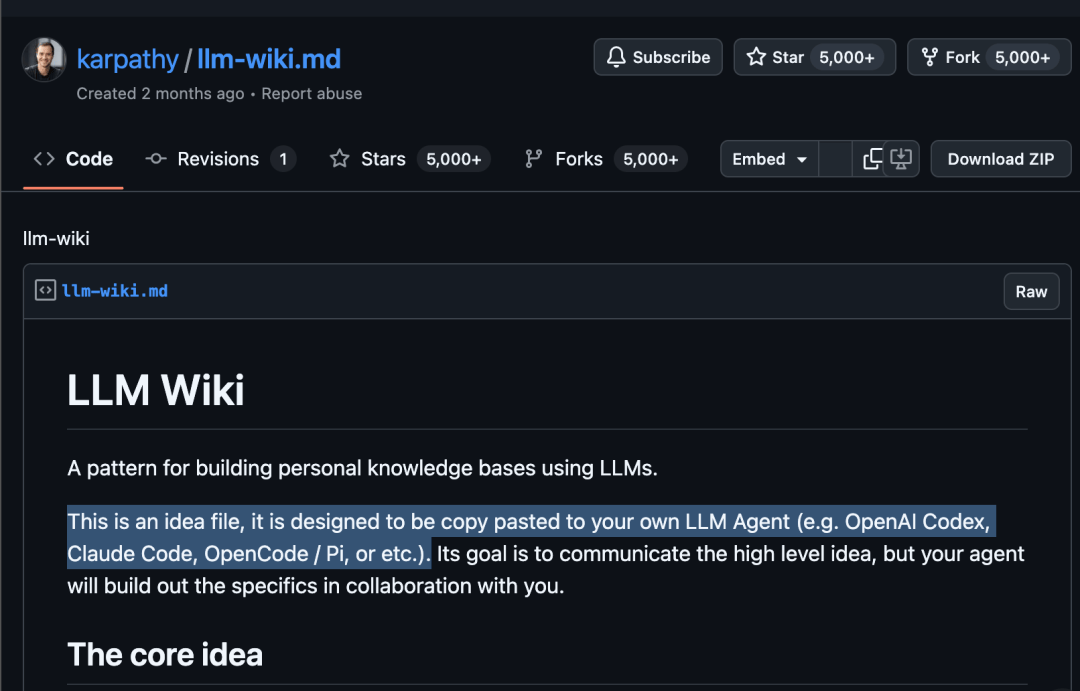The image size is (1080, 691).
Task: Click the 'llm-wiki' description text
Action: pyautogui.click(x=56, y=238)
